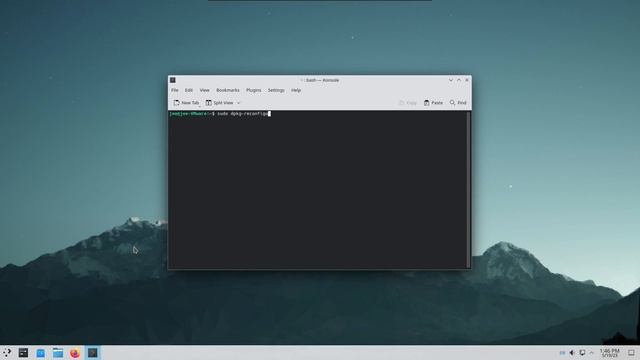Open the clock and date in panel
This screenshot has height=360, width=640.
pyautogui.click(x=609, y=353)
